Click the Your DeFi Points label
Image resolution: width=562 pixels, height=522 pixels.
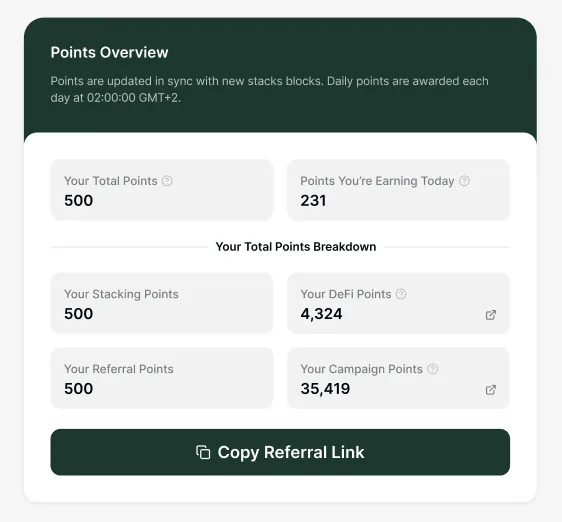[346, 294]
